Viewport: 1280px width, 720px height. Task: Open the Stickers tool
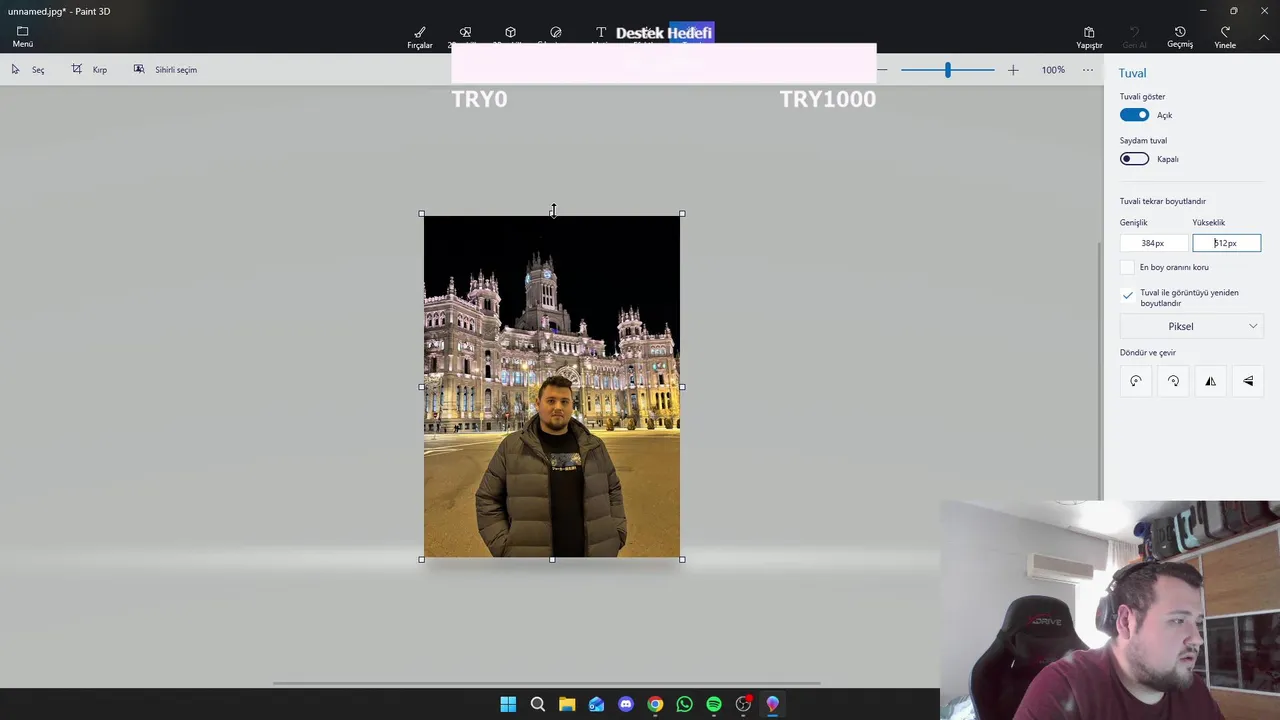point(556,32)
